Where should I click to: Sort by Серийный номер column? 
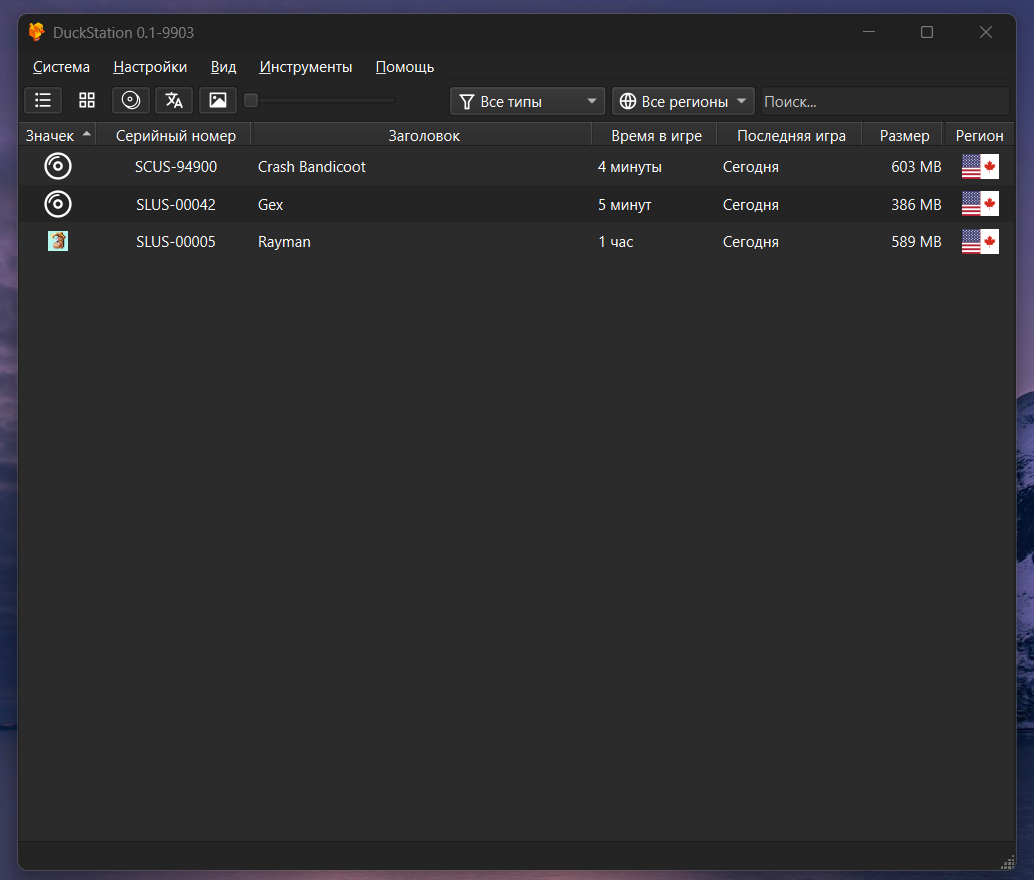pos(175,136)
